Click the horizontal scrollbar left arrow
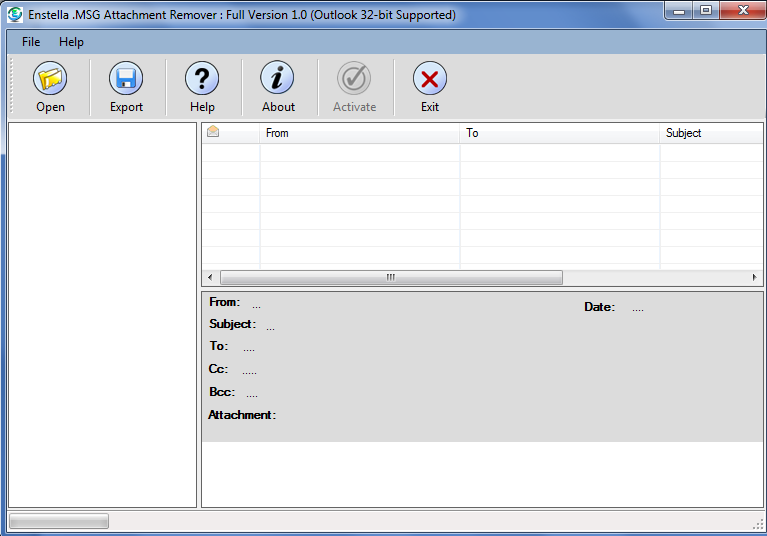 click(x=210, y=277)
